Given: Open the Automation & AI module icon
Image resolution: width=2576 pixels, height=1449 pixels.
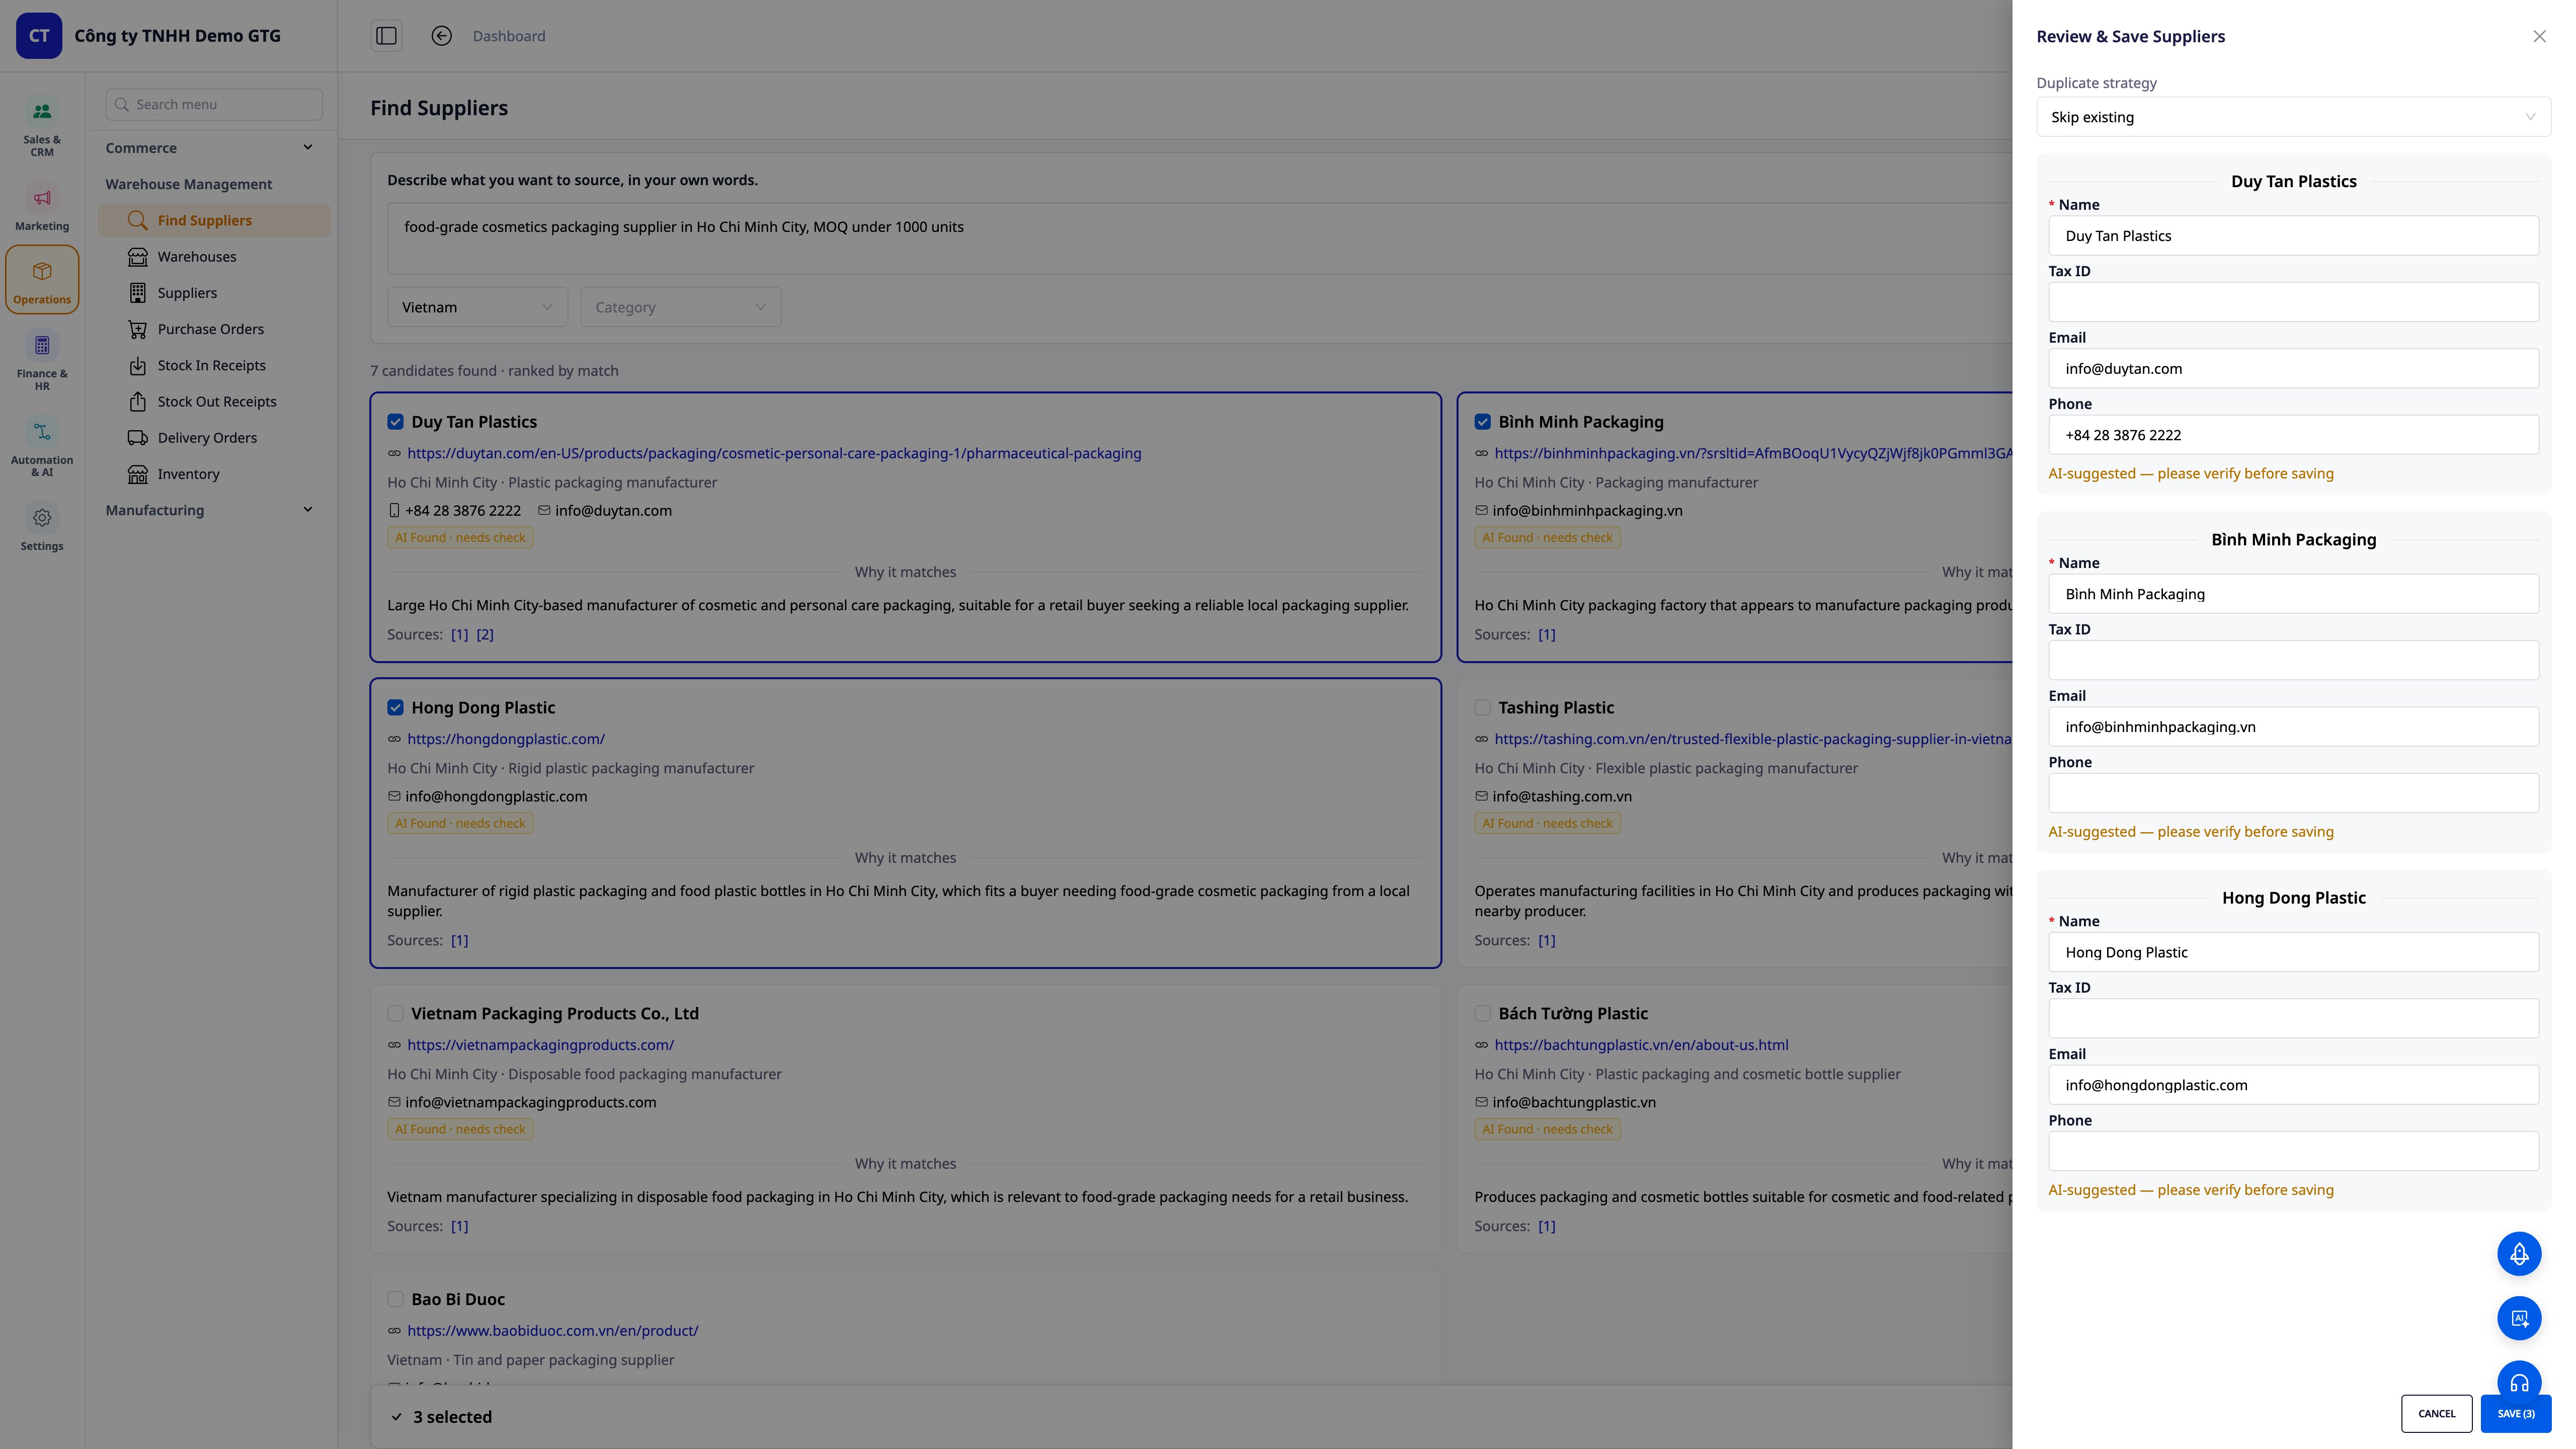Looking at the screenshot, I should tap(42, 432).
